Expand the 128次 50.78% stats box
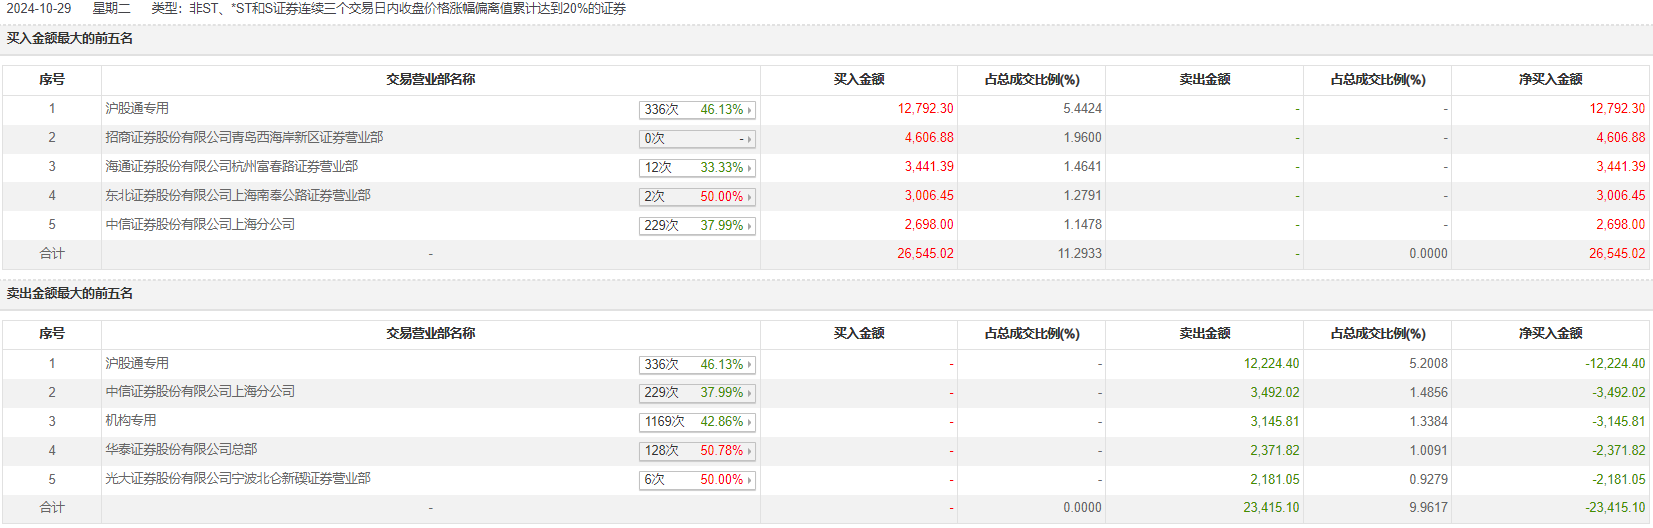The image size is (1653, 528). (697, 451)
